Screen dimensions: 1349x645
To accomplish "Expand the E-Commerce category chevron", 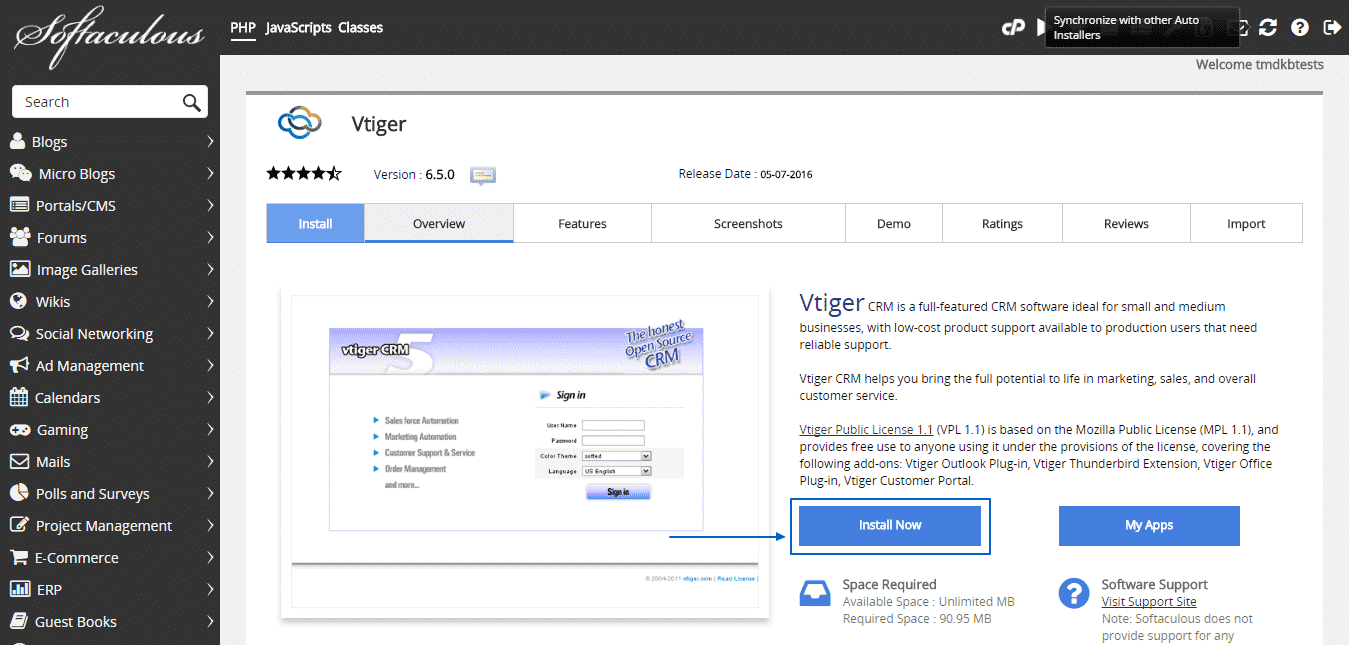I will tap(210, 557).
